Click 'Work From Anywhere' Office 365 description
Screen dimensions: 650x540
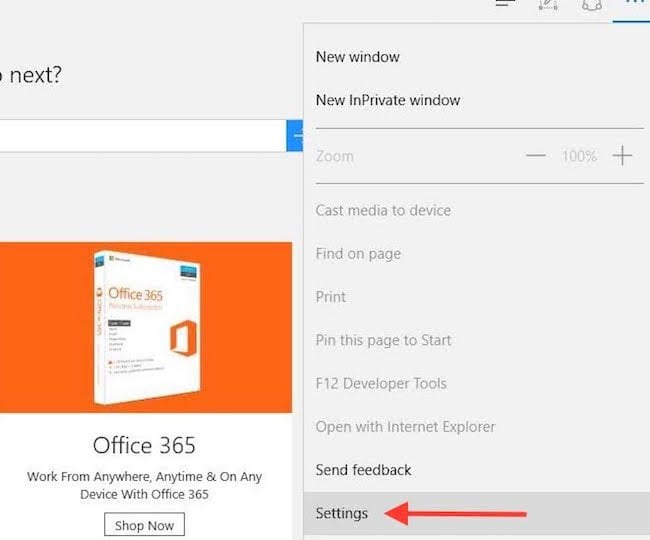click(144, 485)
